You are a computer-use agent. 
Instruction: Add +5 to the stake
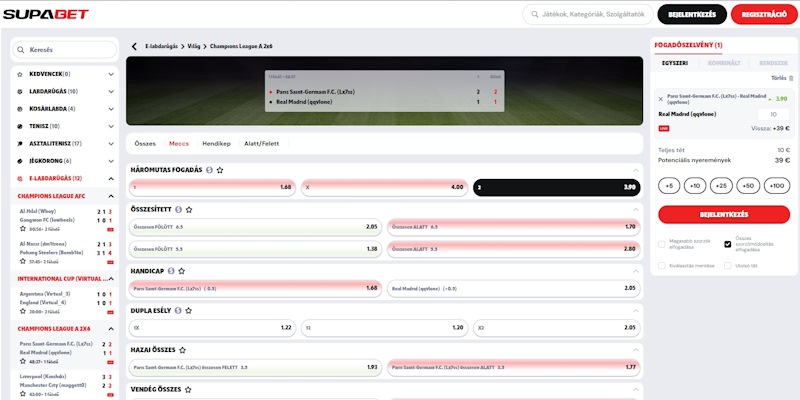(x=669, y=186)
